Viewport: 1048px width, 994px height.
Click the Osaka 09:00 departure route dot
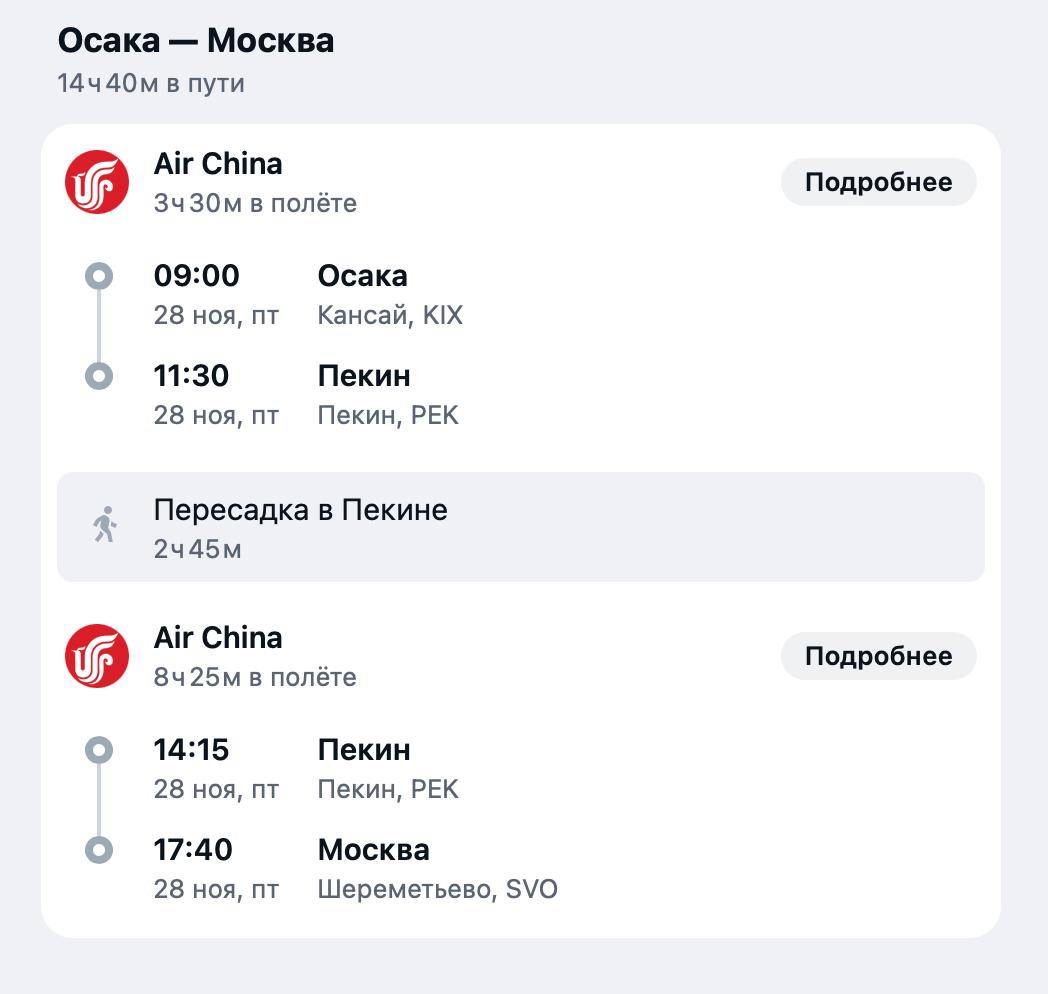(x=99, y=275)
